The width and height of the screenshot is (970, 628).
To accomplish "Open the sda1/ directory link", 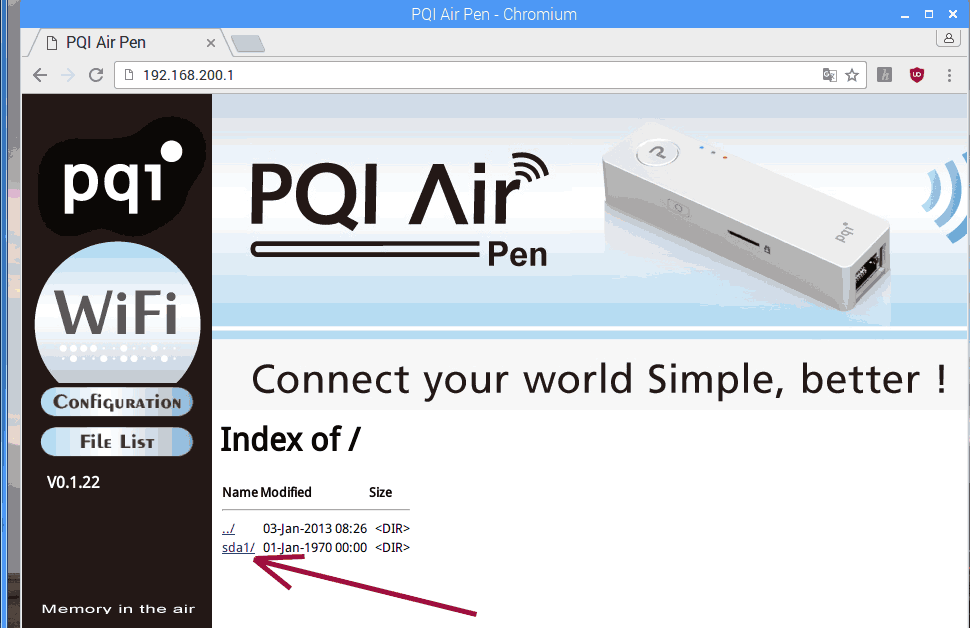I will pyautogui.click(x=238, y=548).
